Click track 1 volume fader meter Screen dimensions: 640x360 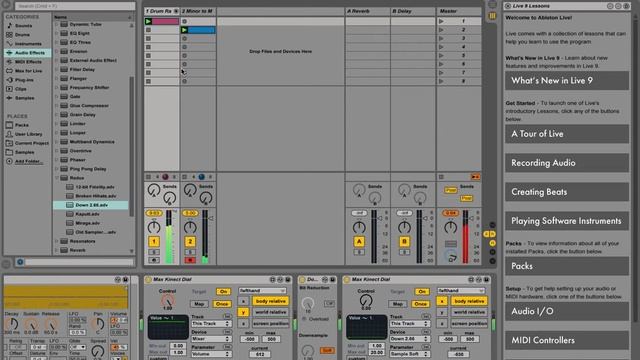click(x=169, y=237)
